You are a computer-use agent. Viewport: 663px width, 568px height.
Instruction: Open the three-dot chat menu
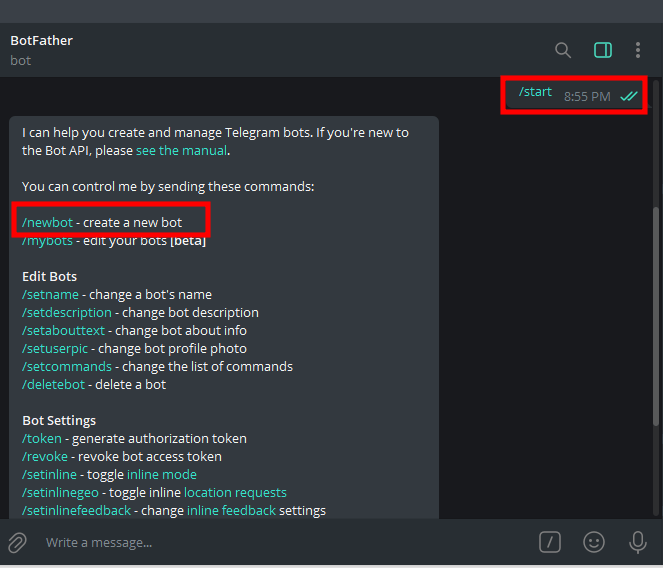click(x=638, y=50)
